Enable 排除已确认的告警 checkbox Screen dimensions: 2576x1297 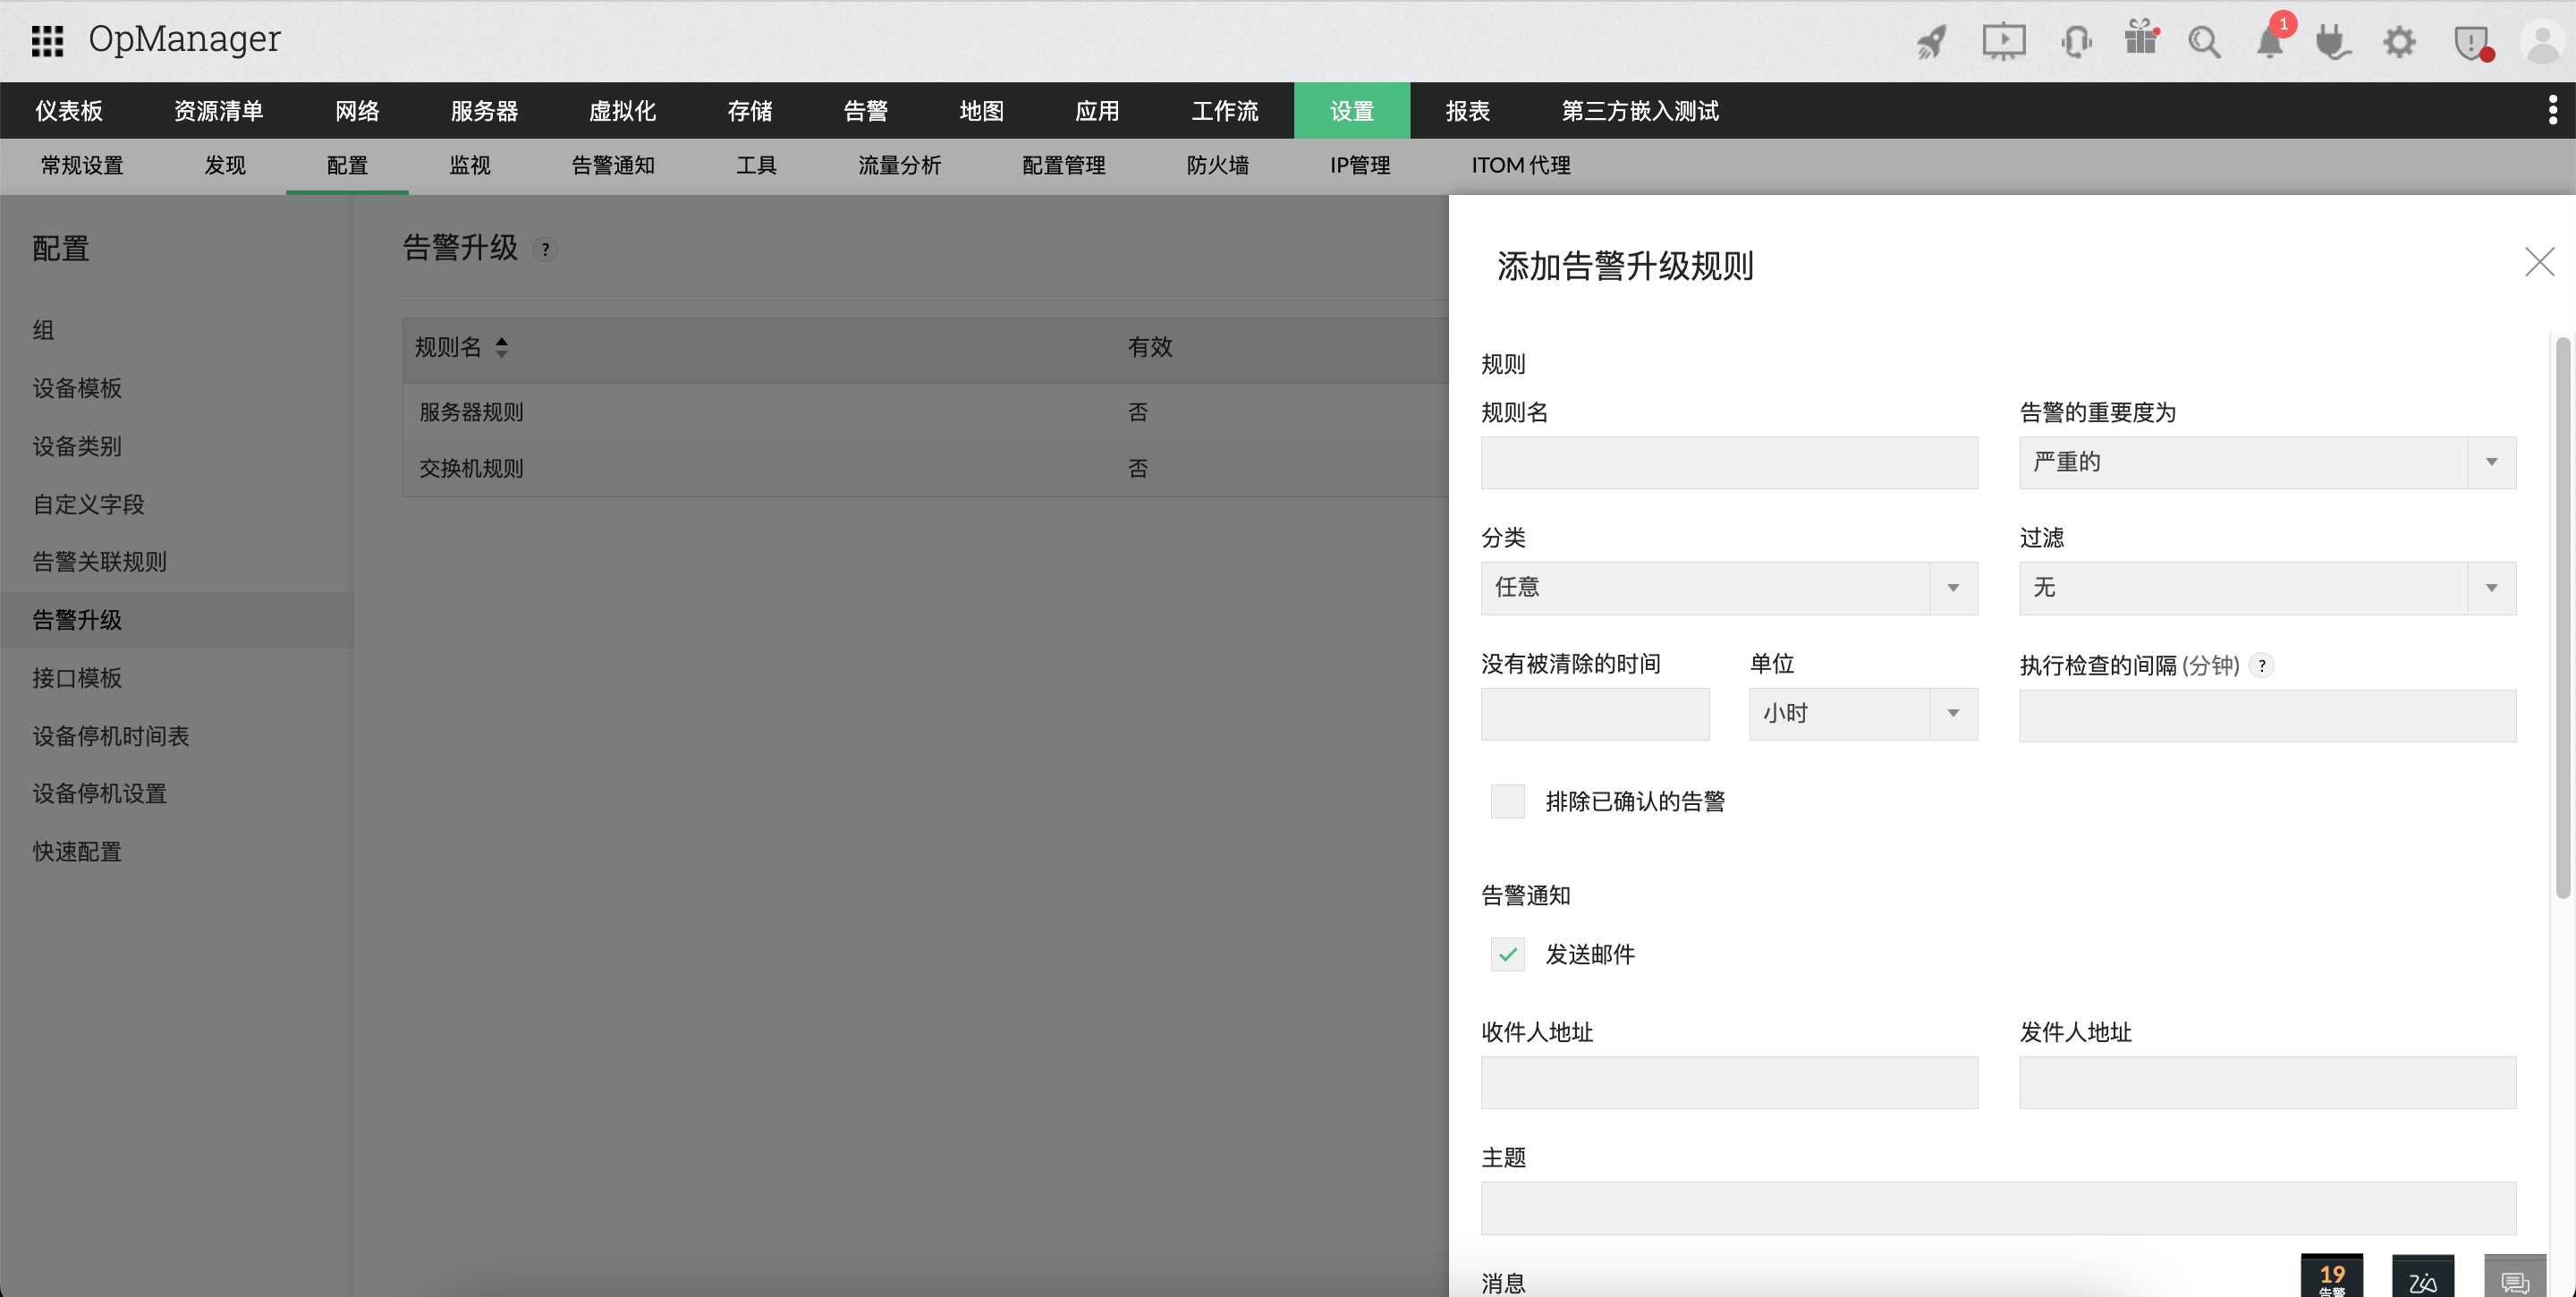(1507, 801)
